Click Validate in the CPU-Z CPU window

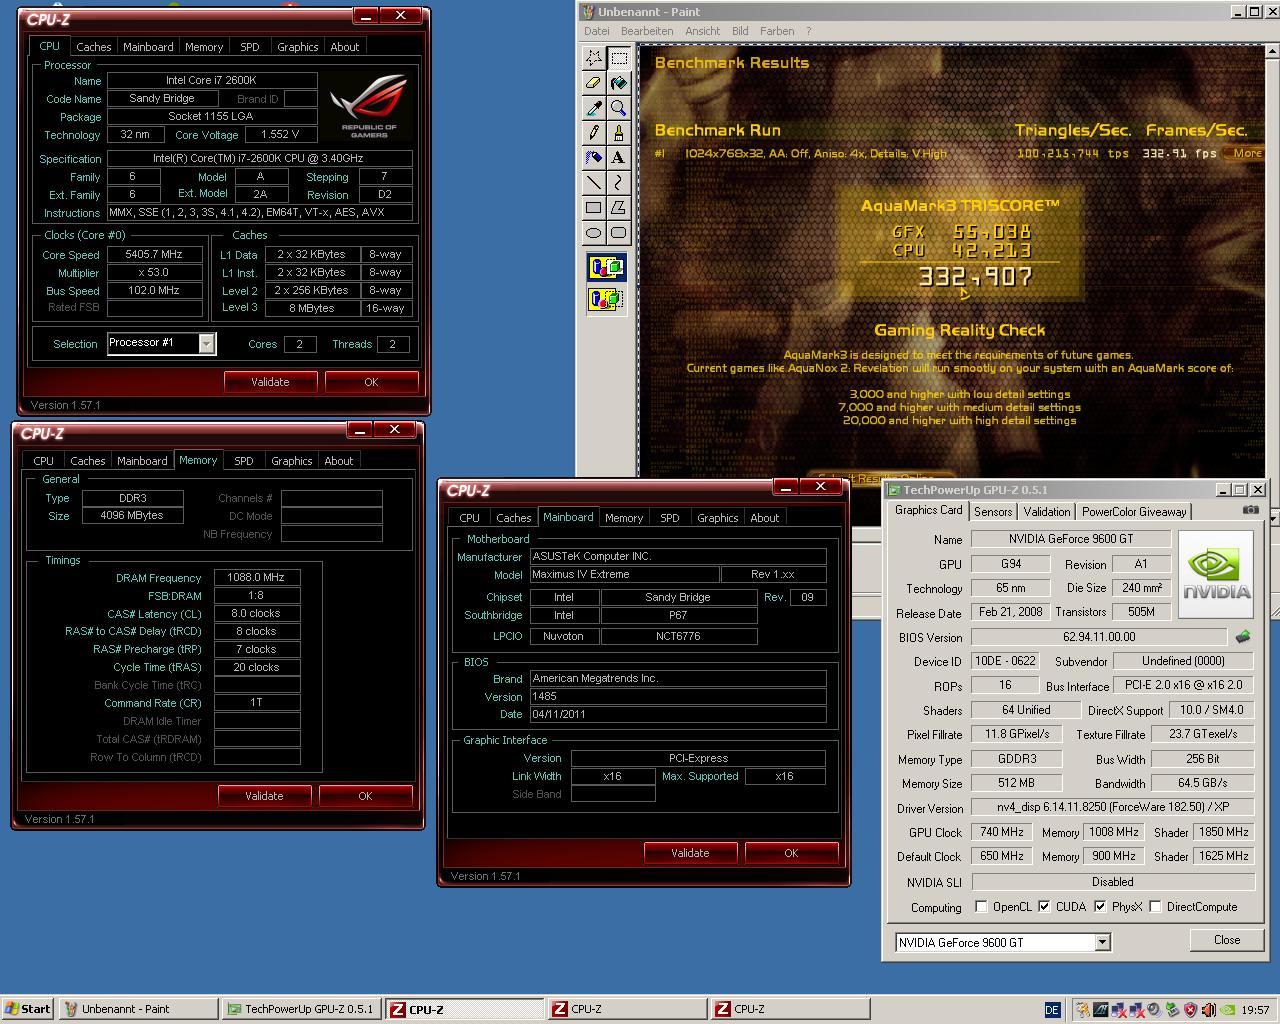pyautogui.click(x=270, y=382)
